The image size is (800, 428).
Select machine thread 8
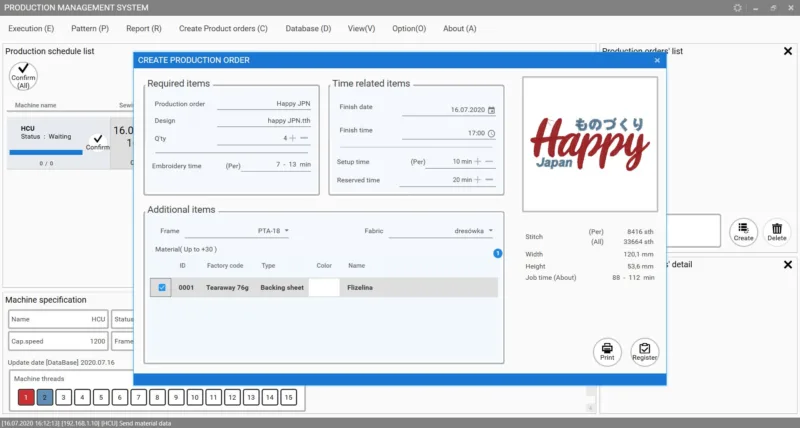pyautogui.click(x=157, y=397)
